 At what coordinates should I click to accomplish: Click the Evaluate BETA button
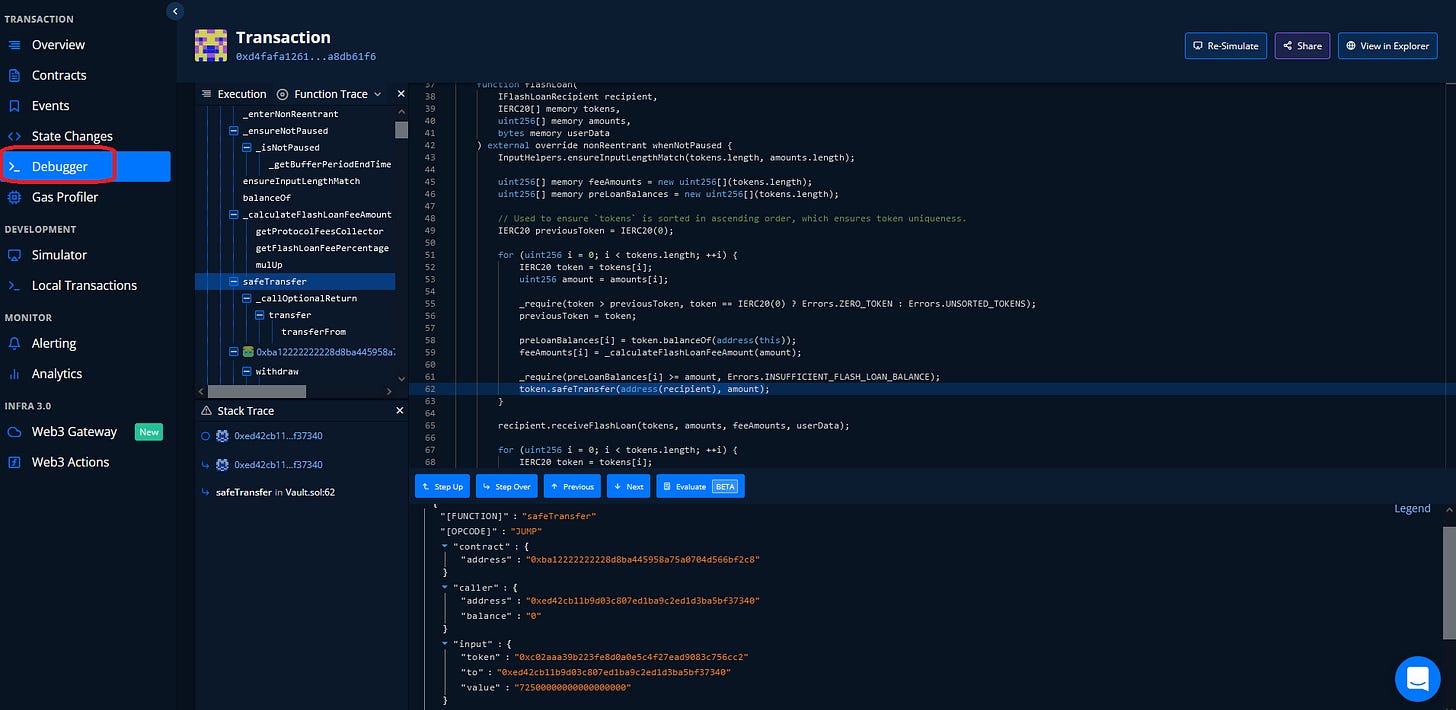700,486
